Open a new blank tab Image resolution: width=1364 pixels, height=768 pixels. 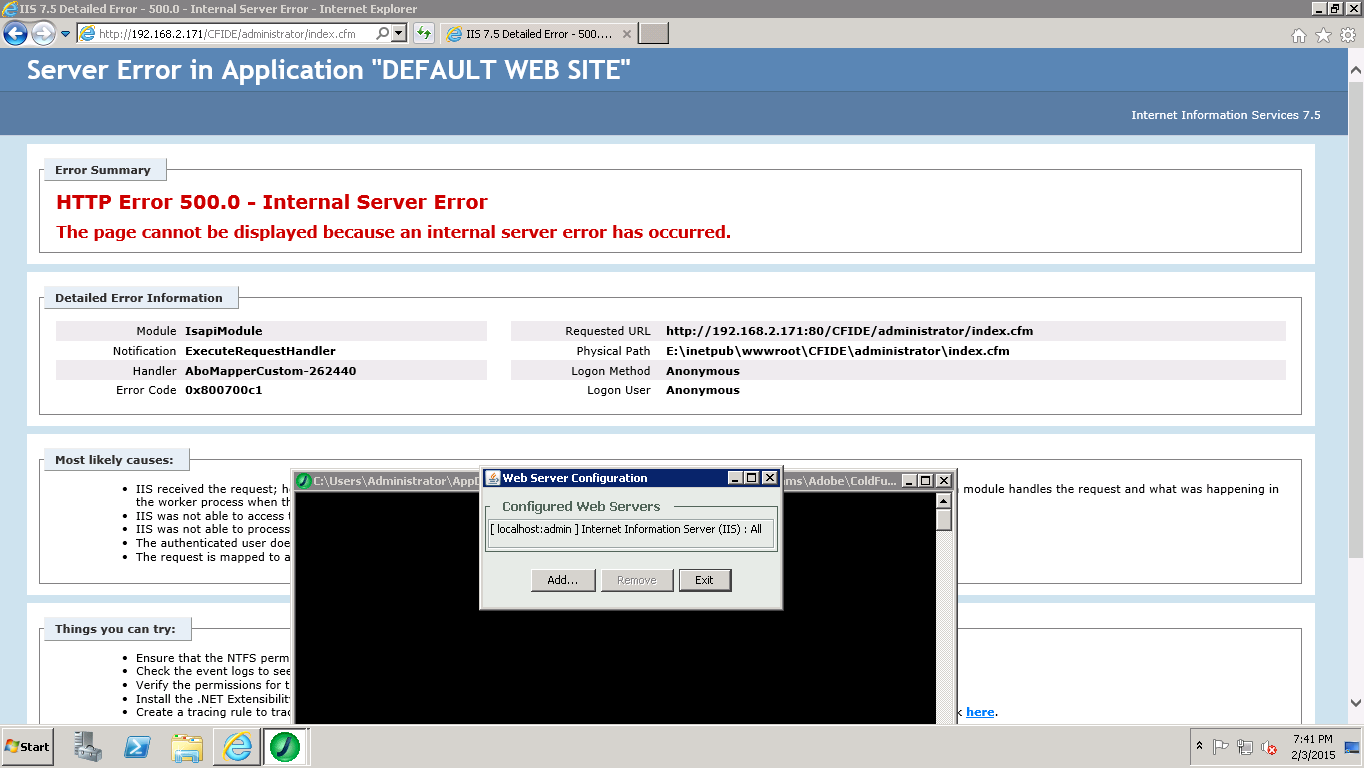click(653, 34)
